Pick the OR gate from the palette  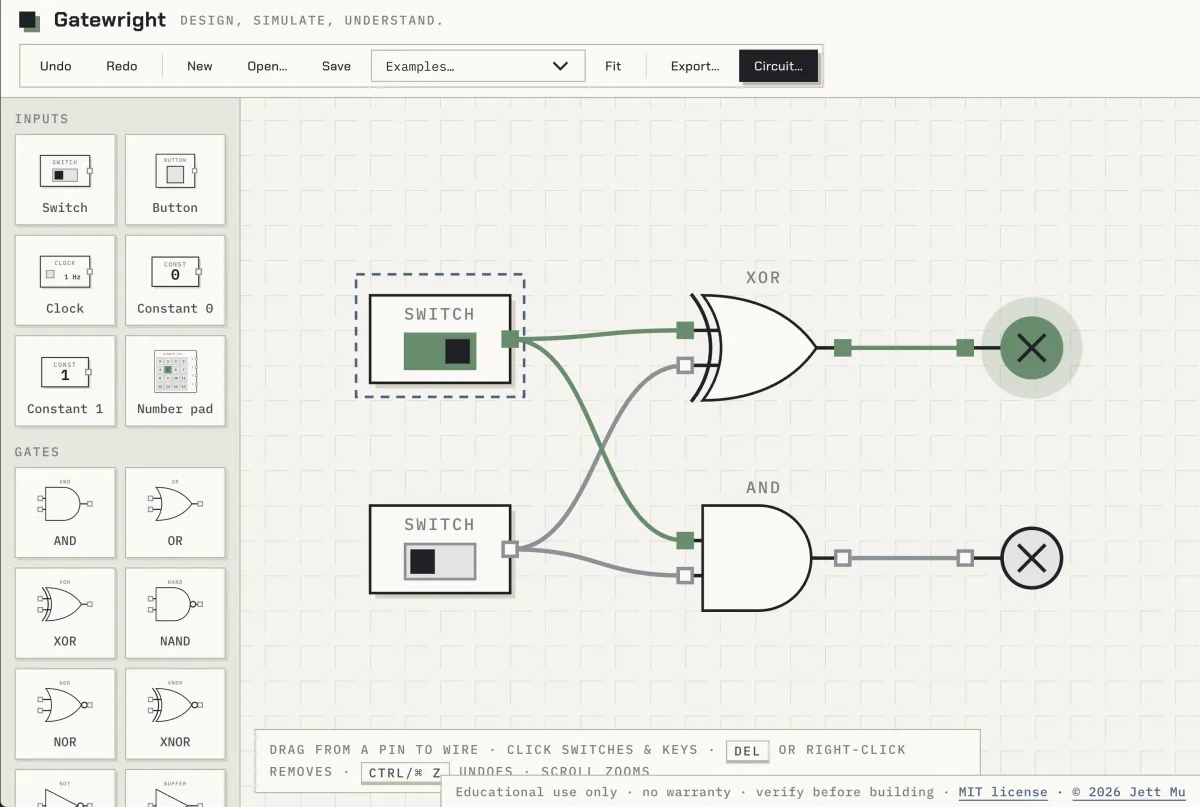pos(175,513)
